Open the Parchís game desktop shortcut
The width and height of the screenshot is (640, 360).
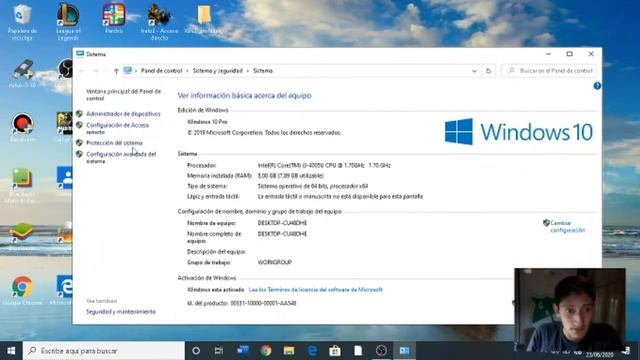(x=114, y=18)
